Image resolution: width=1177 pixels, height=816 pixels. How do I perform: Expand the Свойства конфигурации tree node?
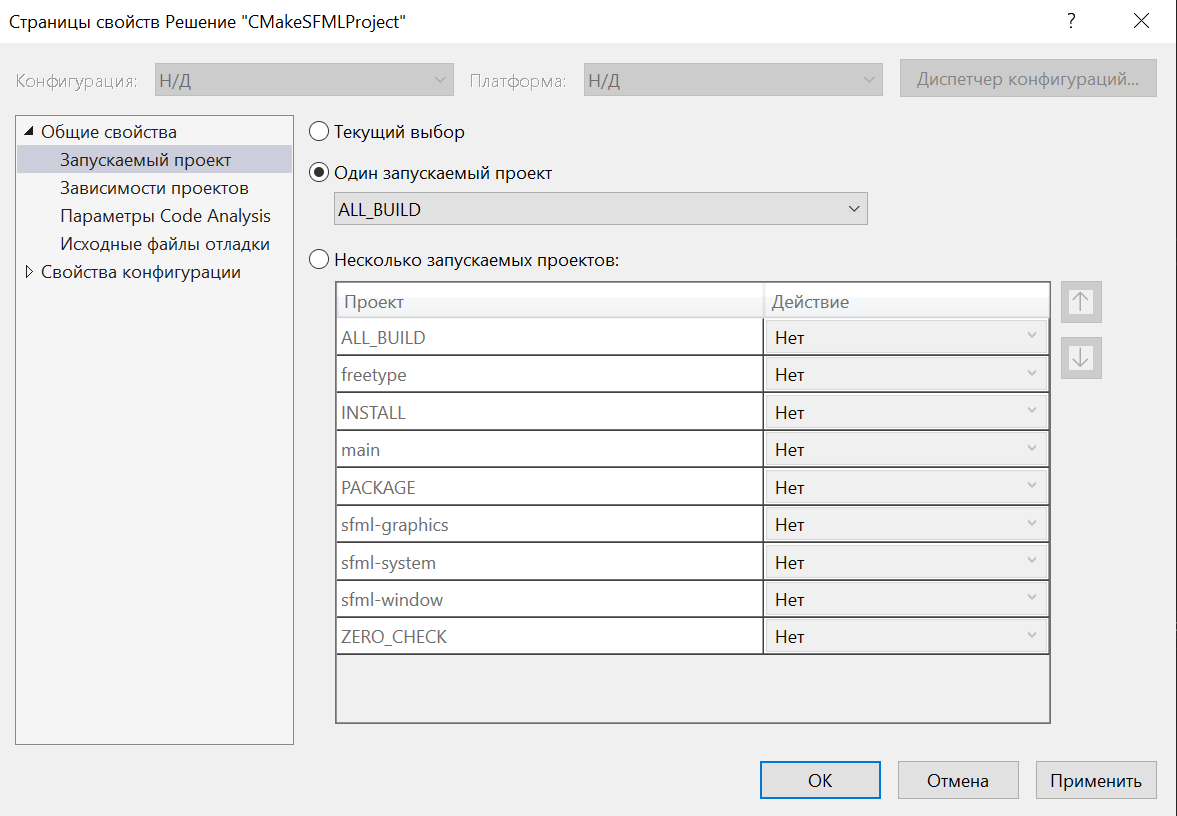point(29,272)
